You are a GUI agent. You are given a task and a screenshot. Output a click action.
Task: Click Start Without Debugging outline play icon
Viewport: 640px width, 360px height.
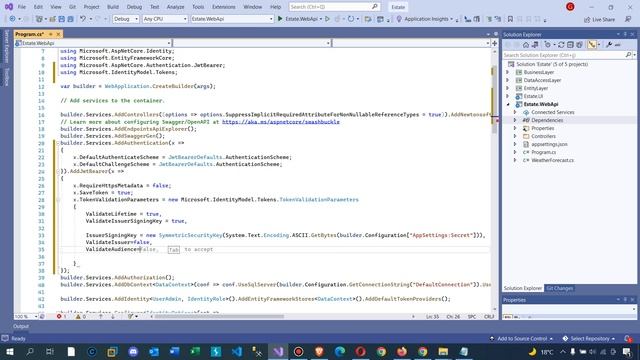click(x=327, y=19)
